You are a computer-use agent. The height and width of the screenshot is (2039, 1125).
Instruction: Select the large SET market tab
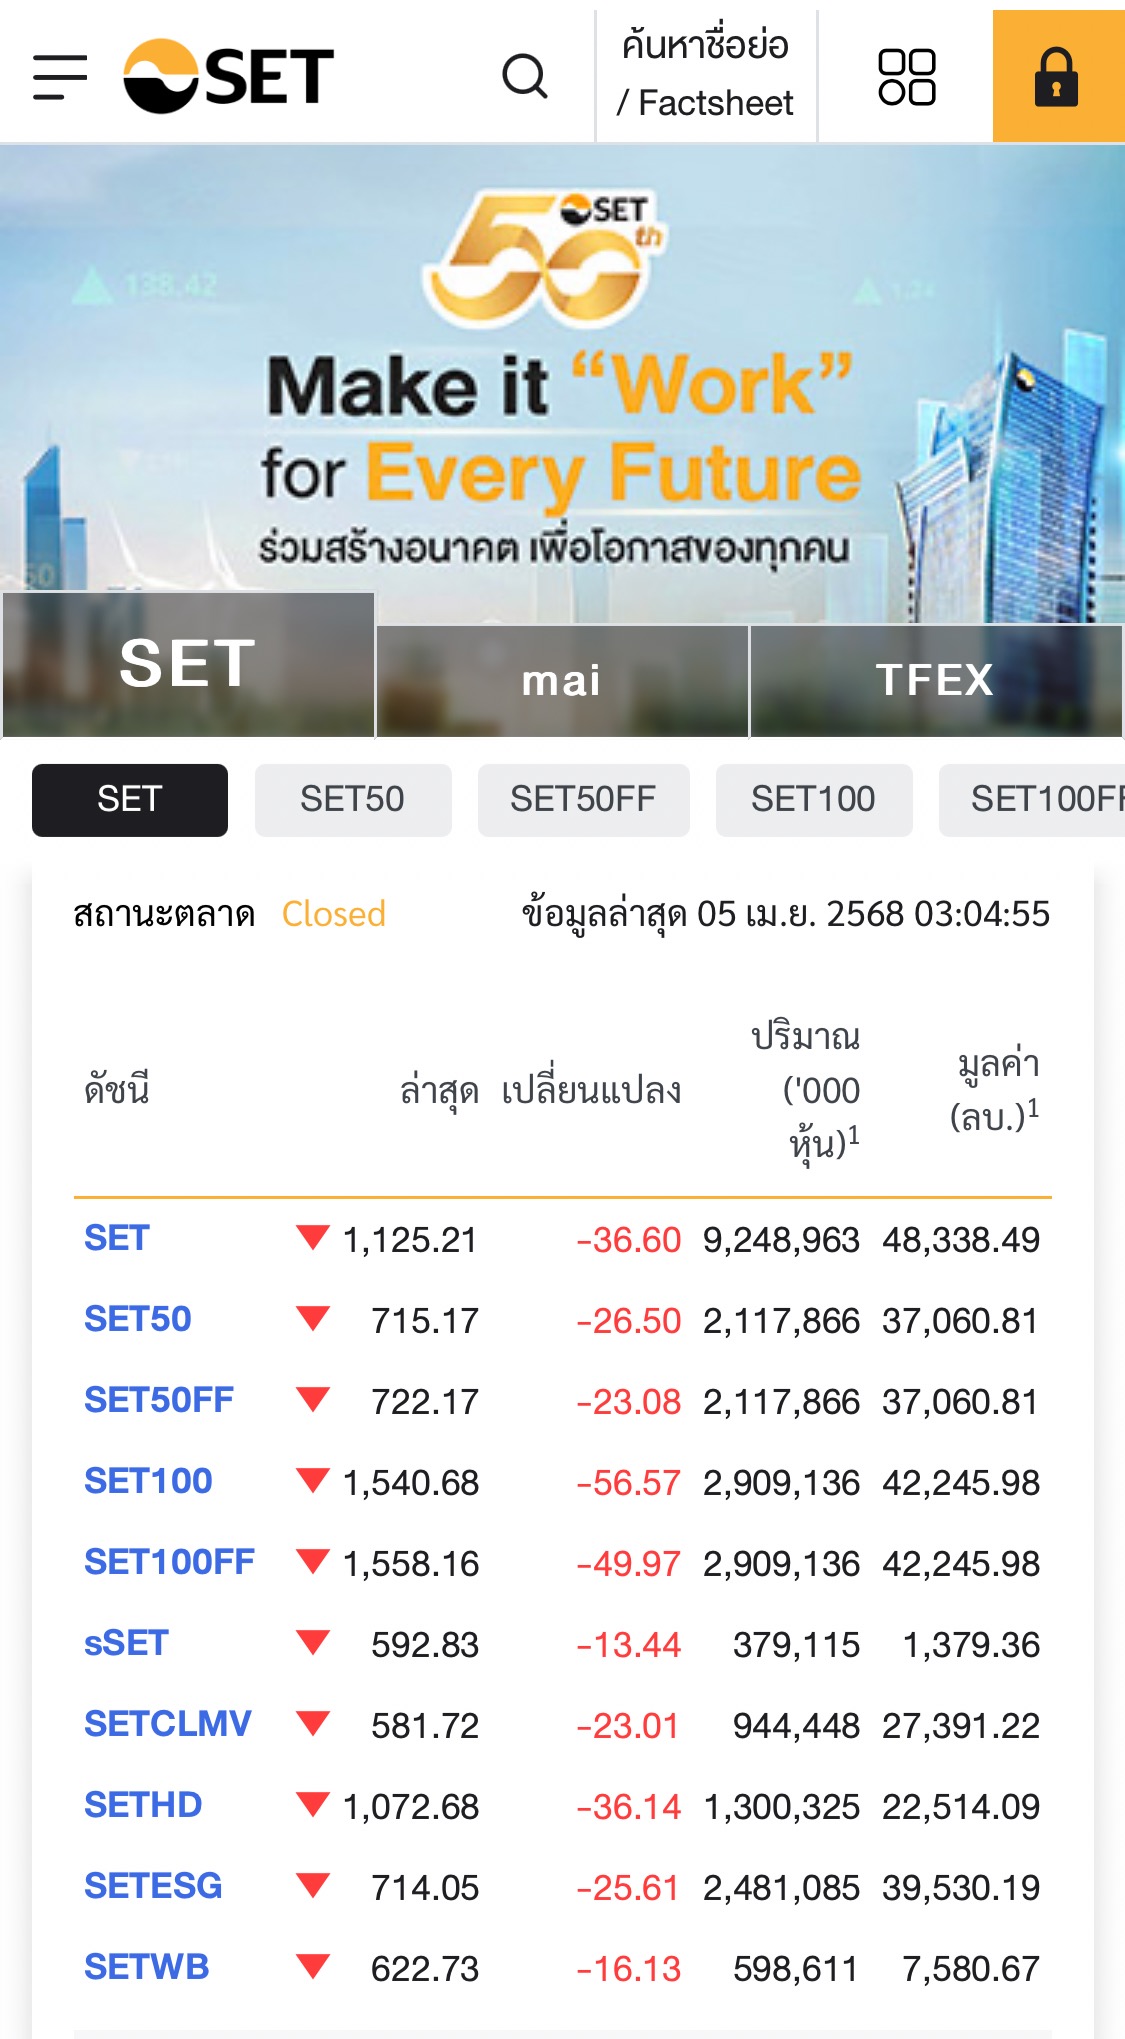click(188, 664)
